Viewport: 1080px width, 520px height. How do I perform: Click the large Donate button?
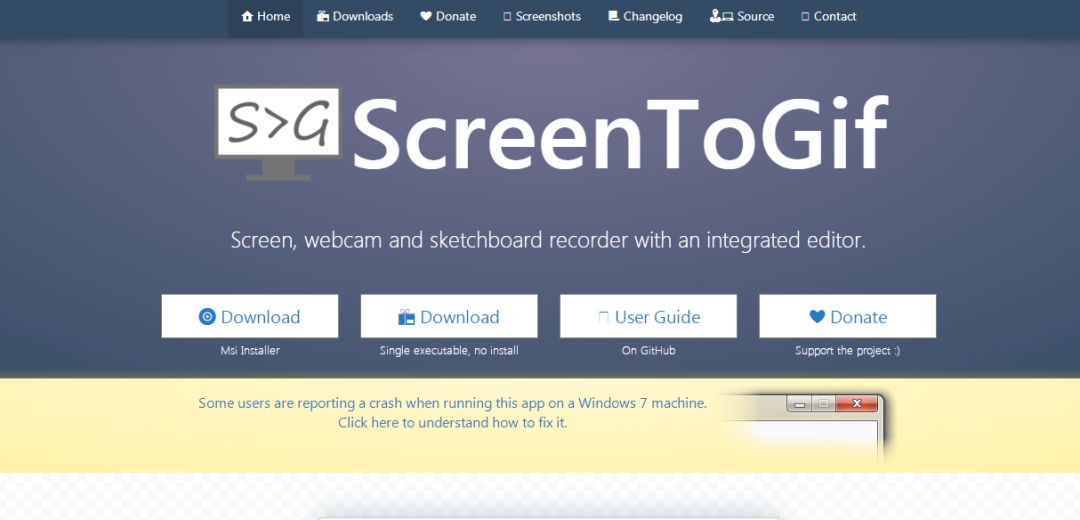pyautogui.click(x=848, y=316)
